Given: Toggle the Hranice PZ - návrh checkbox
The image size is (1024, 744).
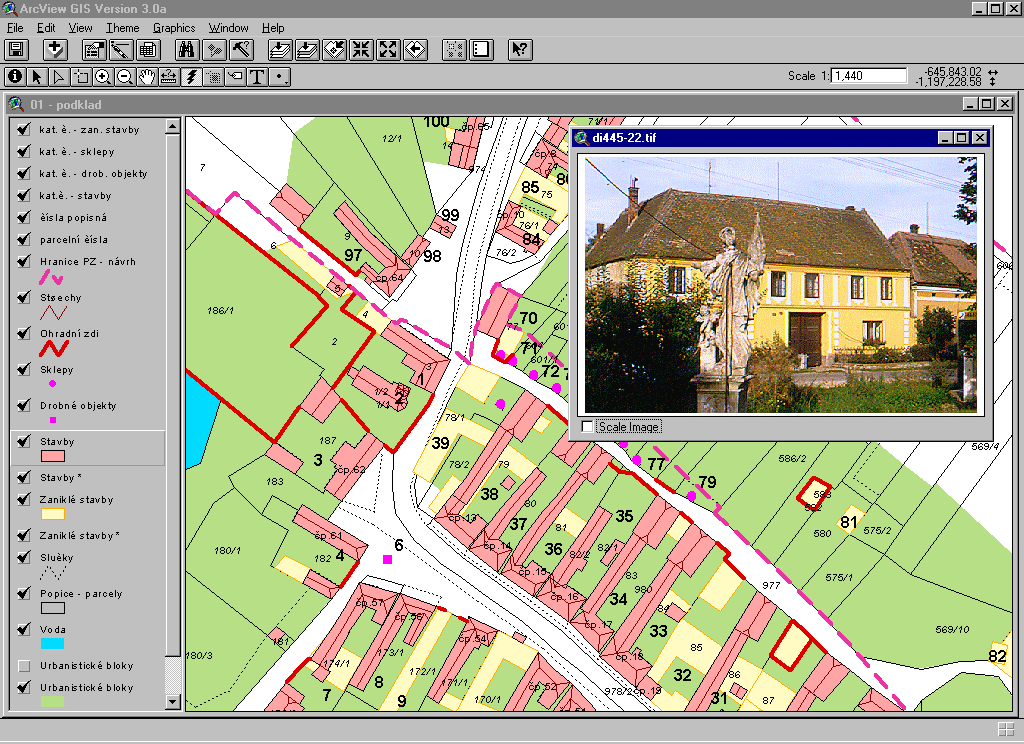Looking at the screenshot, I should click(24, 261).
